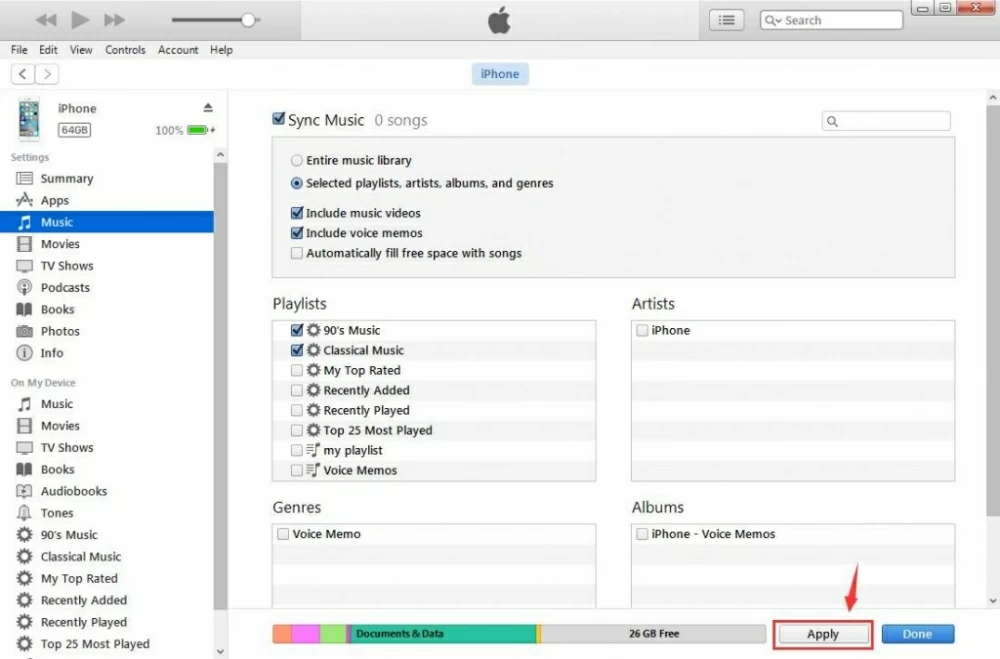The width and height of the screenshot is (1000, 659).
Task: Click the Apply button
Action: [823, 634]
